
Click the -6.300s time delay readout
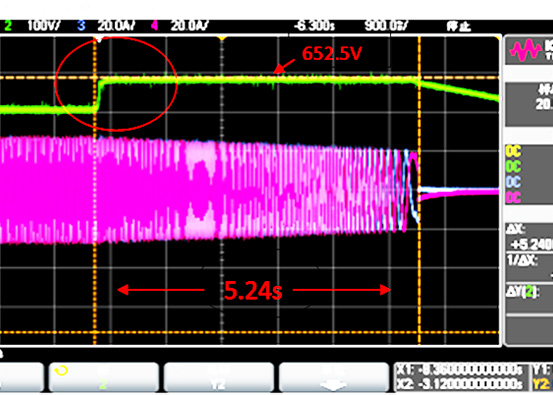(314, 26)
